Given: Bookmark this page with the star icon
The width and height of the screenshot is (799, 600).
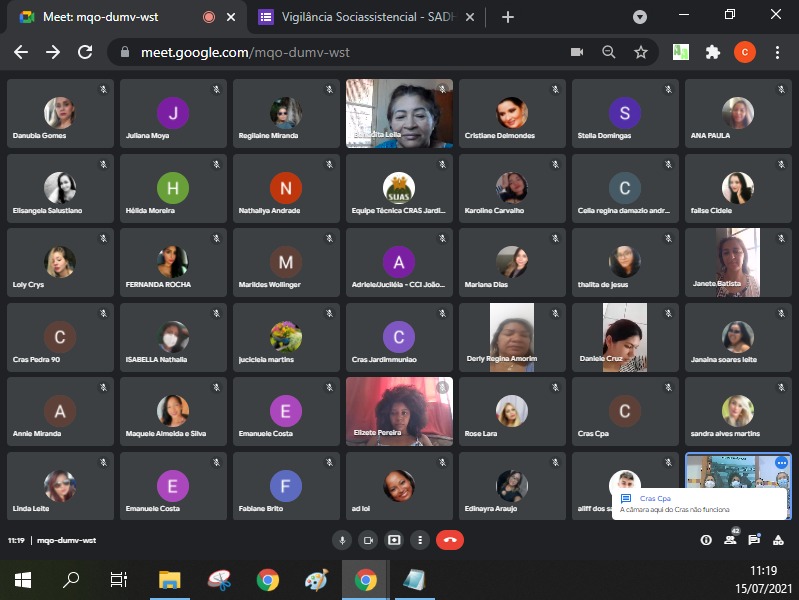Looking at the screenshot, I should [641, 52].
